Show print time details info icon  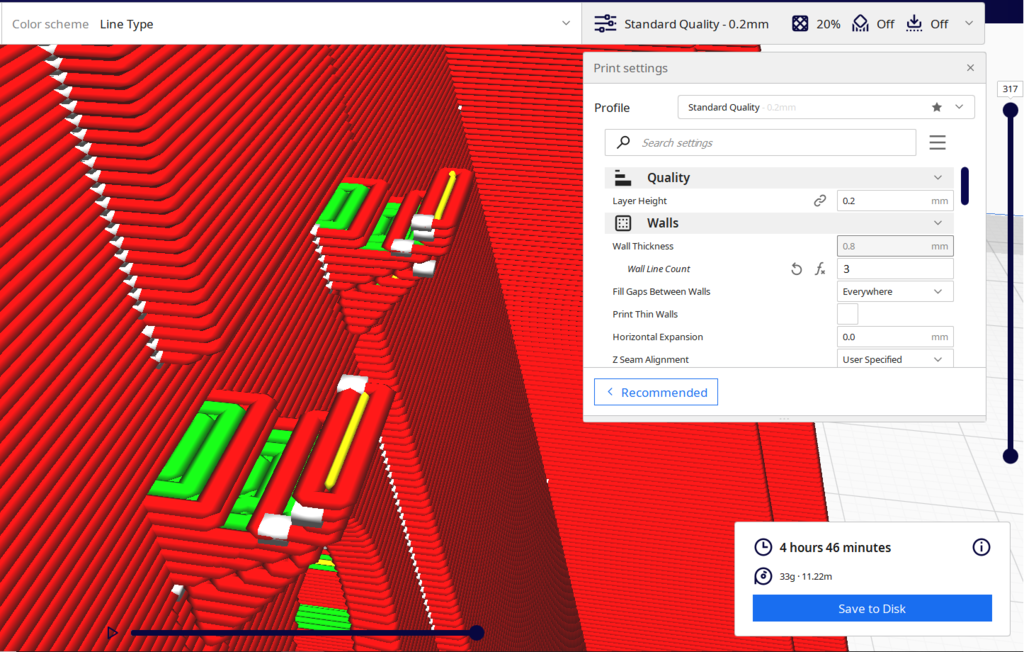click(x=981, y=547)
